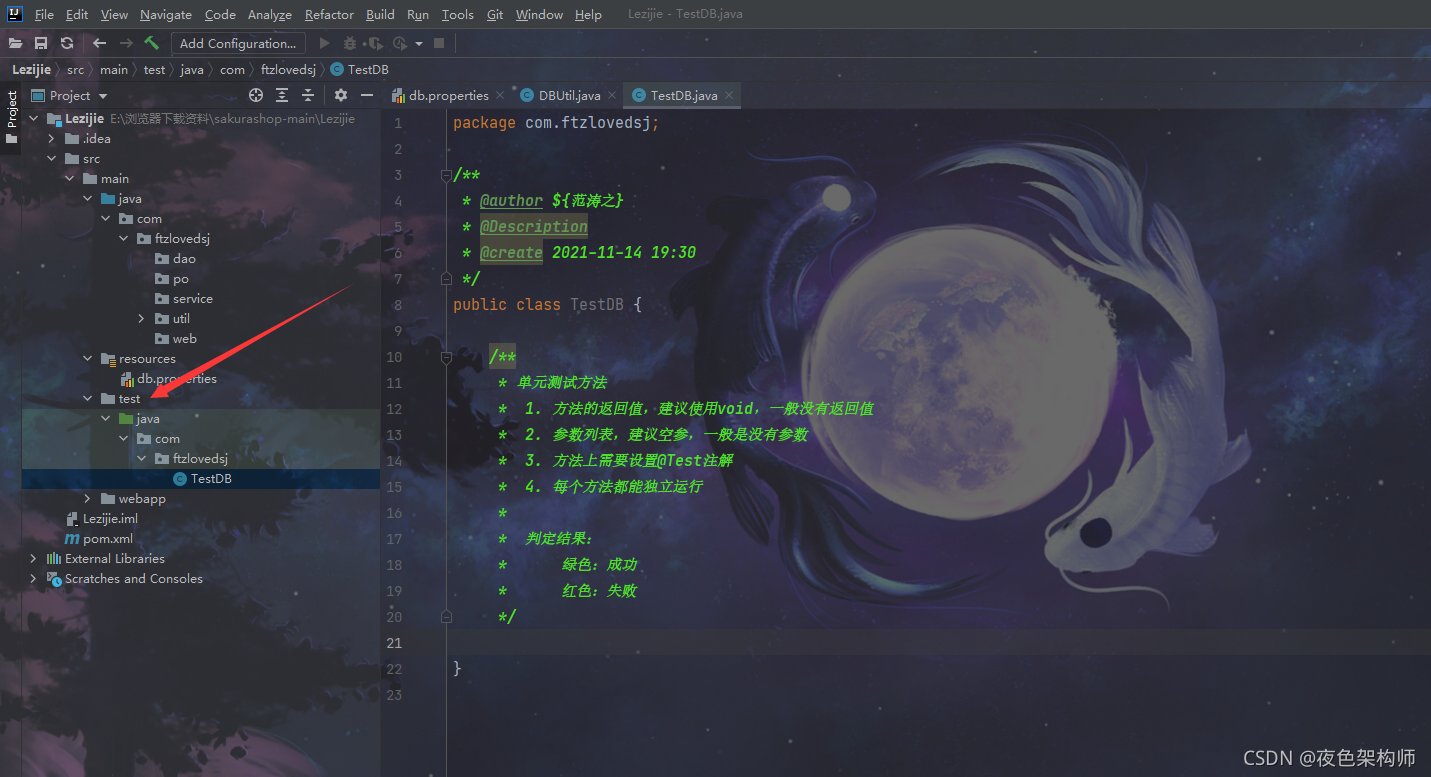Click the Select Opened File crosshair icon
Viewport: 1431px width, 777px height.
[x=256, y=95]
